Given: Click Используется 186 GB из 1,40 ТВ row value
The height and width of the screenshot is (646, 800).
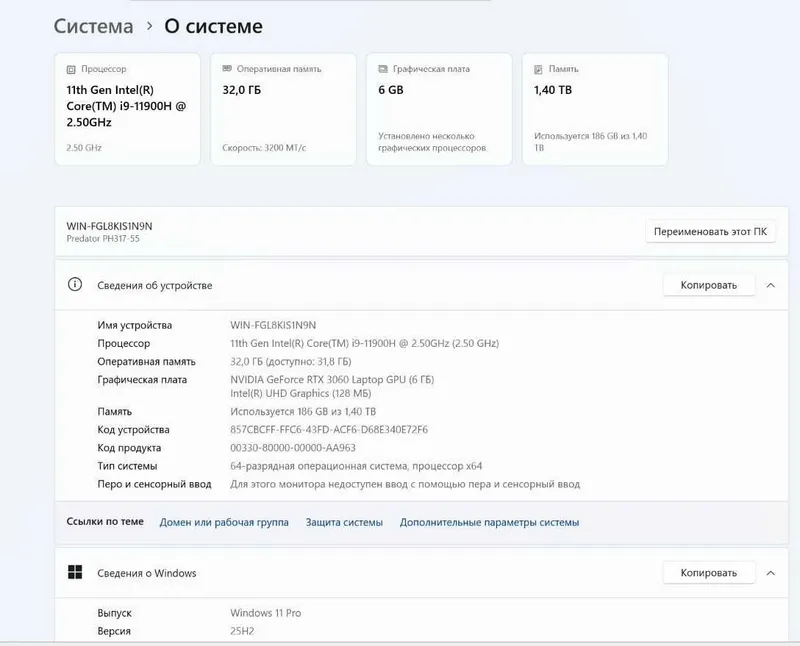Looking at the screenshot, I should click(303, 412).
